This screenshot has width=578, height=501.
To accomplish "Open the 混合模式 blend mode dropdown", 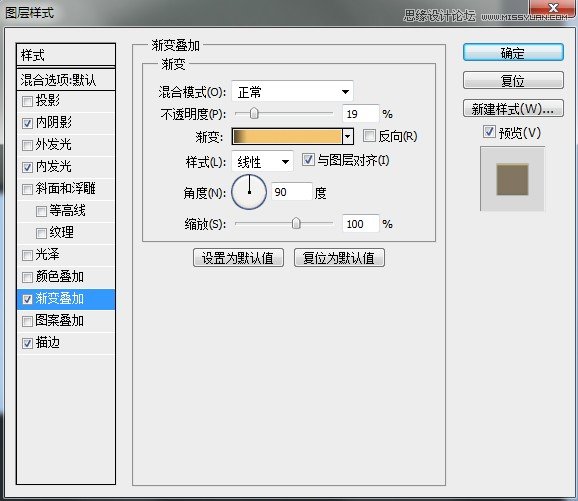I will coord(292,91).
